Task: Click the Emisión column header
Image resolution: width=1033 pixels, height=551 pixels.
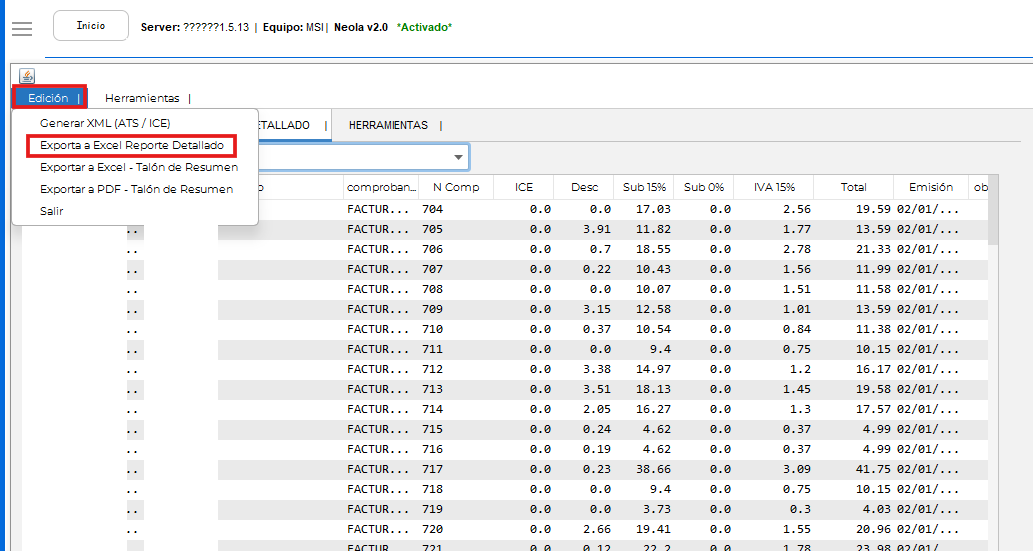Action: tap(930, 187)
